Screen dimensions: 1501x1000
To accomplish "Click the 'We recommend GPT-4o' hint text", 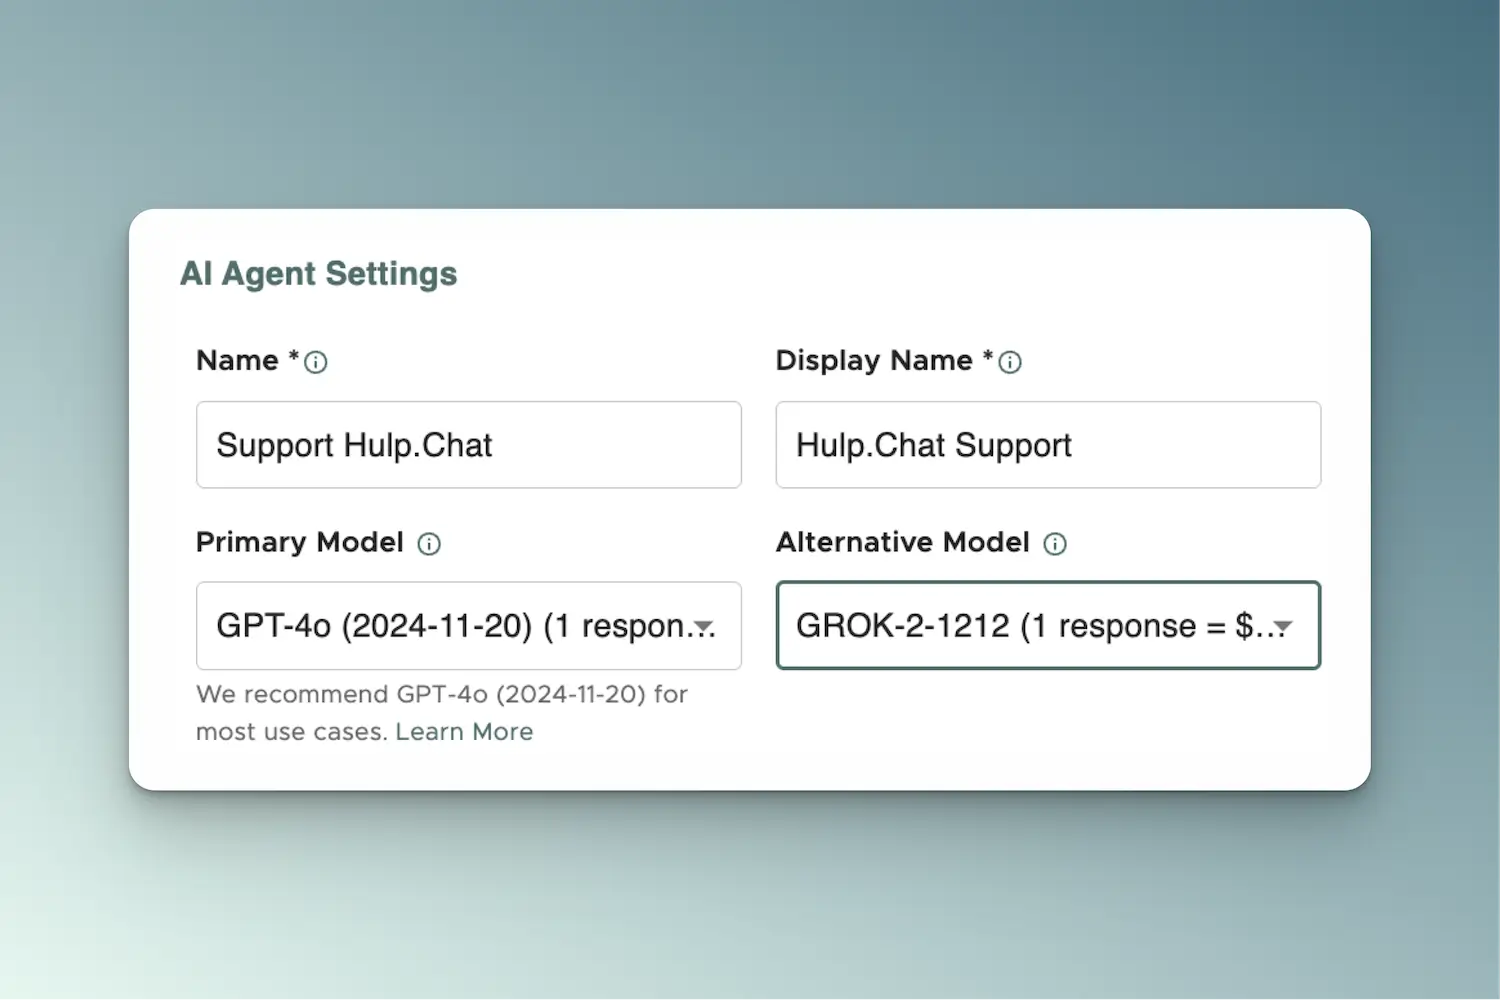I will (x=442, y=713).
